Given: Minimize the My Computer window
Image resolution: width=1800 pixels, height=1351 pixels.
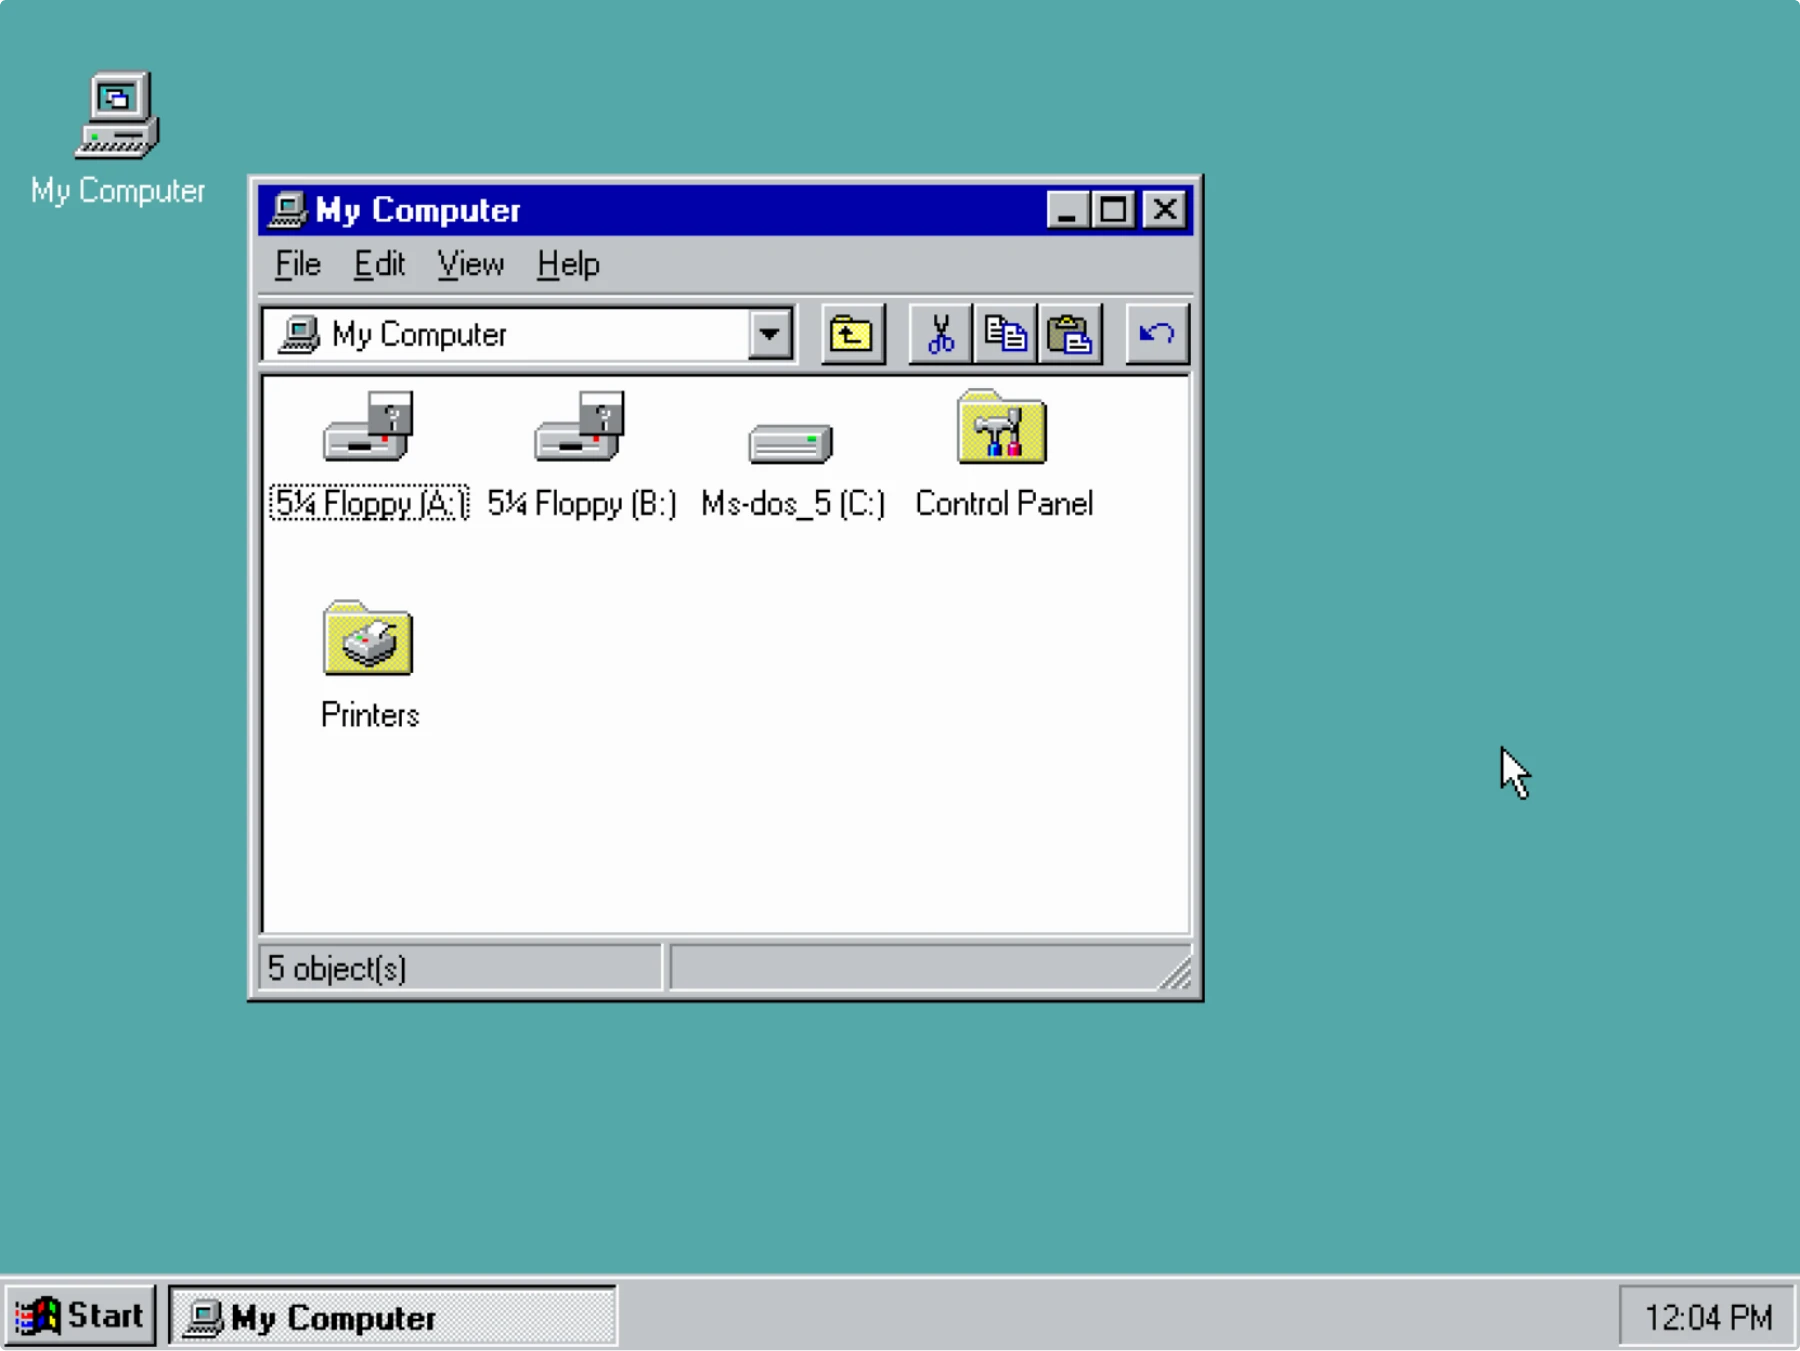Looking at the screenshot, I should 1067,210.
